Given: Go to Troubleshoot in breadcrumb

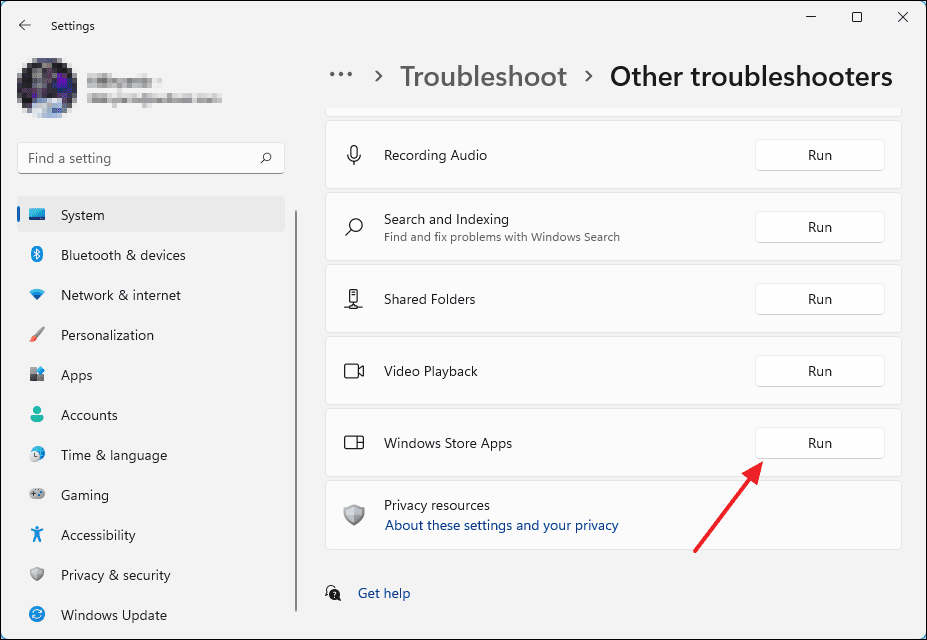Looking at the screenshot, I should pos(483,76).
